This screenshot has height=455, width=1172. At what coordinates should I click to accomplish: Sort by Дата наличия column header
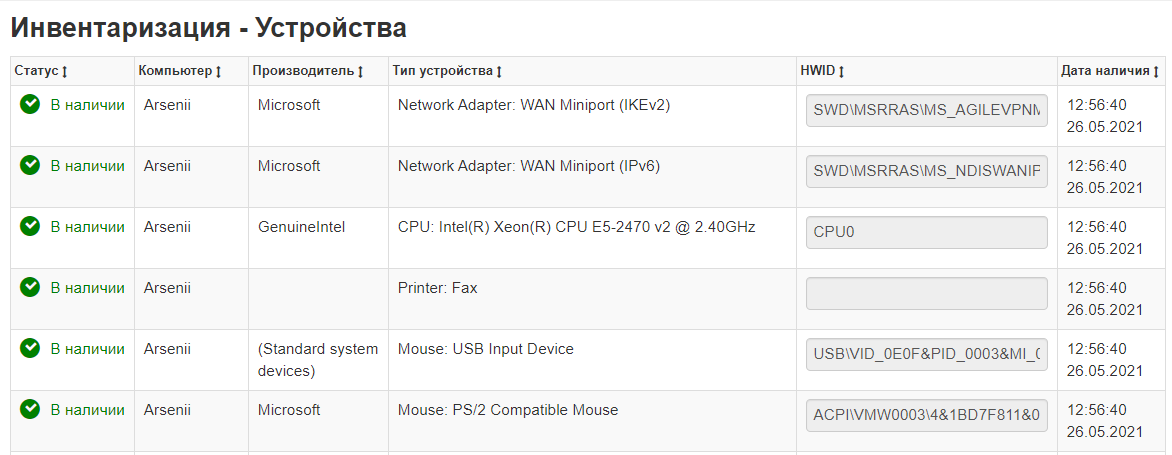1110,71
